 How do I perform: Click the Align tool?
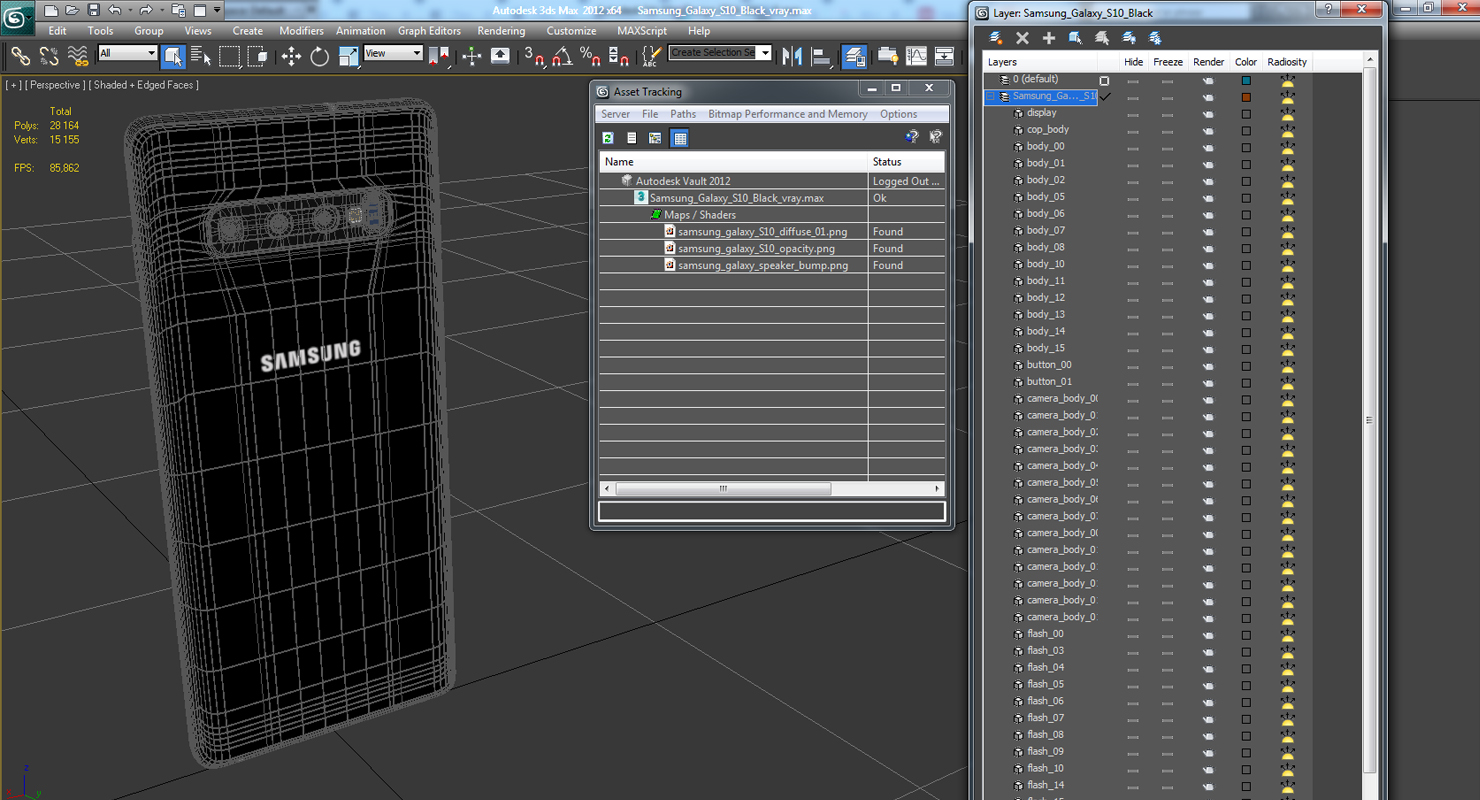click(x=821, y=56)
